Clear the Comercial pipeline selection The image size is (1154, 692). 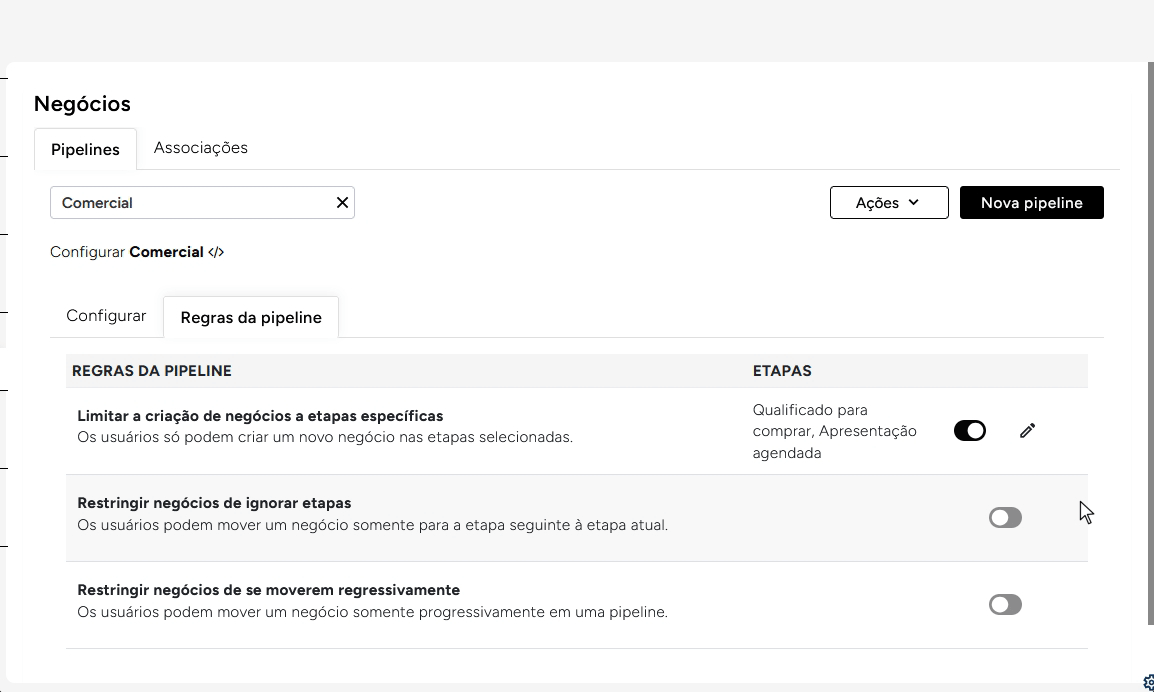(x=342, y=203)
